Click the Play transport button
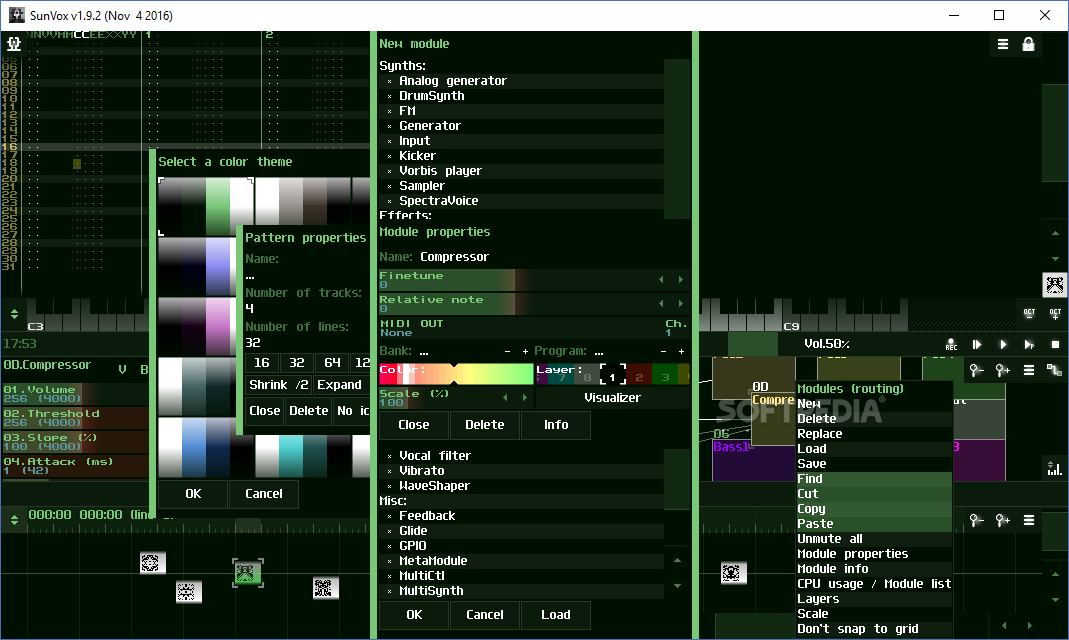The image size is (1069, 640). tap(1003, 344)
